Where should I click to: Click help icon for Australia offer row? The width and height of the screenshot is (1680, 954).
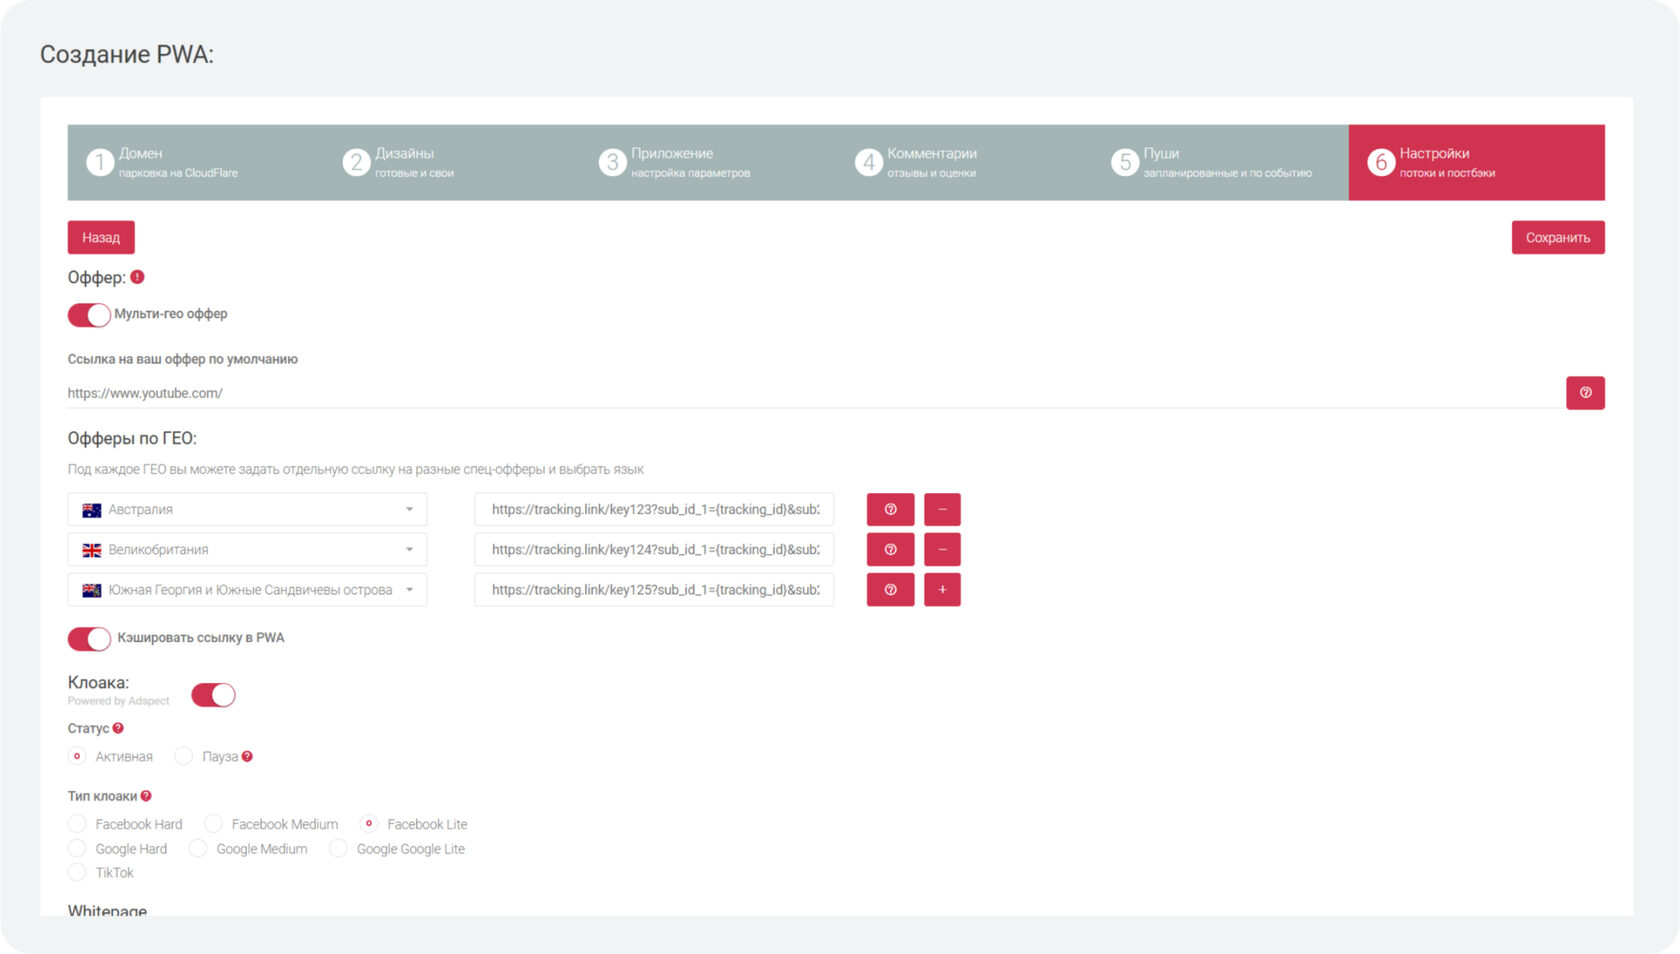pos(890,509)
